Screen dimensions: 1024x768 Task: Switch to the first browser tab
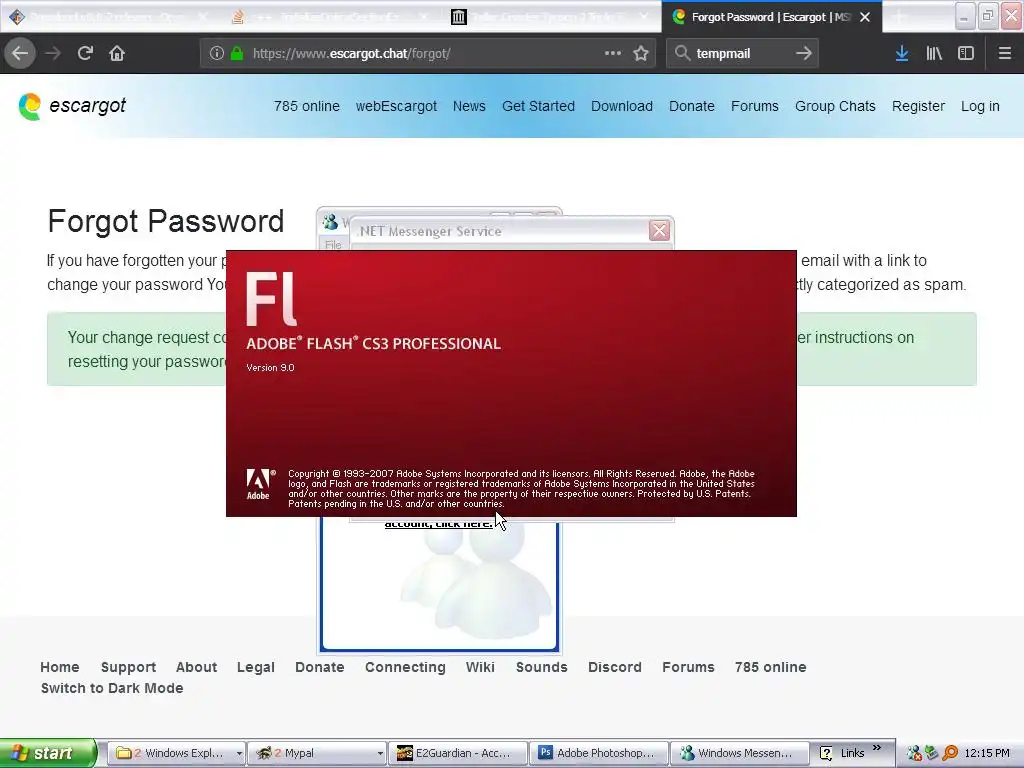point(110,17)
